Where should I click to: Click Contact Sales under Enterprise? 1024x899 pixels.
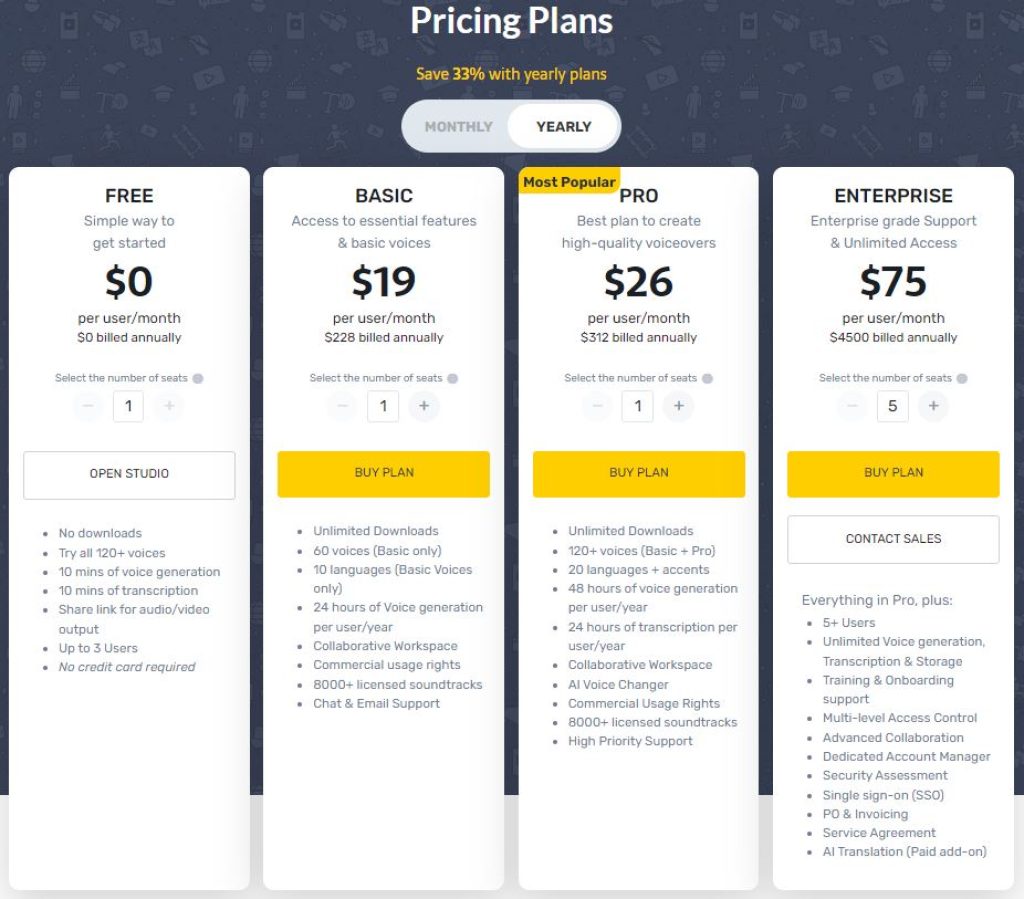pyautogui.click(x=893, y=538)
